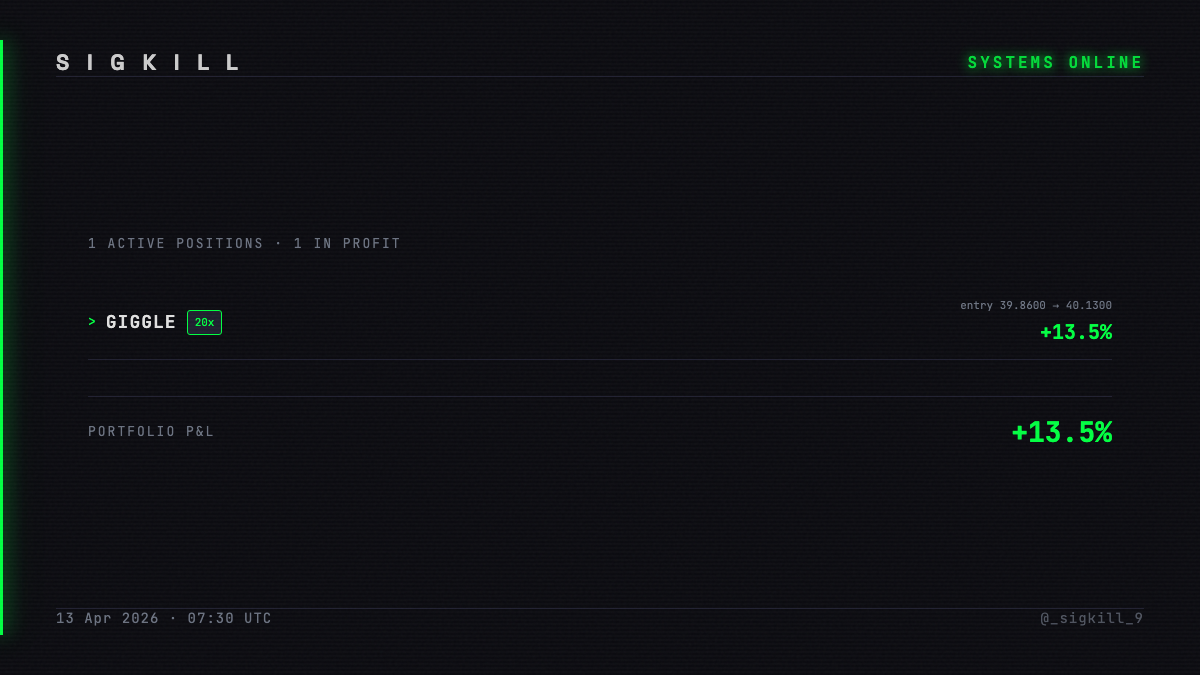
Task: Click the SIGKILL logo text
Action: click(148, 63)
